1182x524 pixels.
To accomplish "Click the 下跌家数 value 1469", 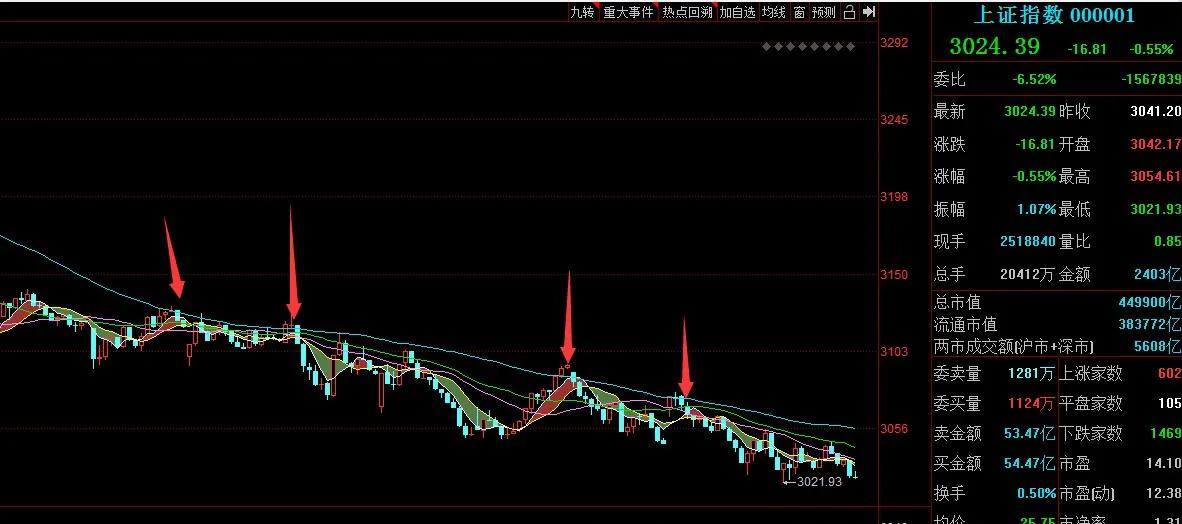I will click(x=1165, y=433).
